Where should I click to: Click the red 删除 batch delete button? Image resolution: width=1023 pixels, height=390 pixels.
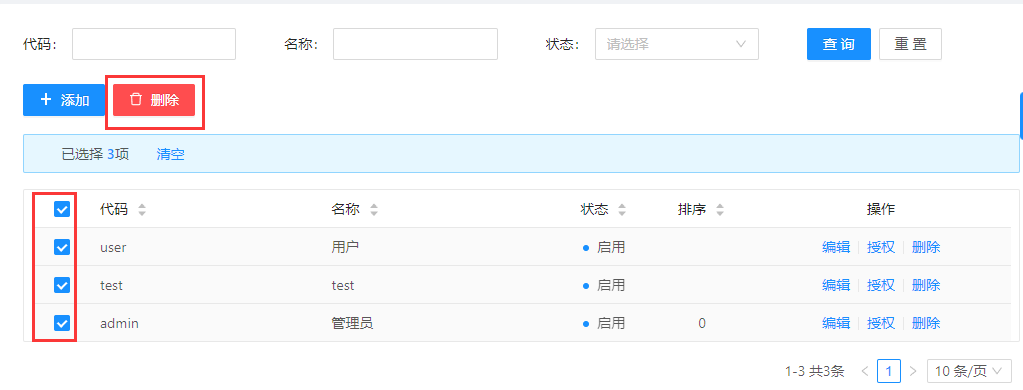tap(154, 100)
